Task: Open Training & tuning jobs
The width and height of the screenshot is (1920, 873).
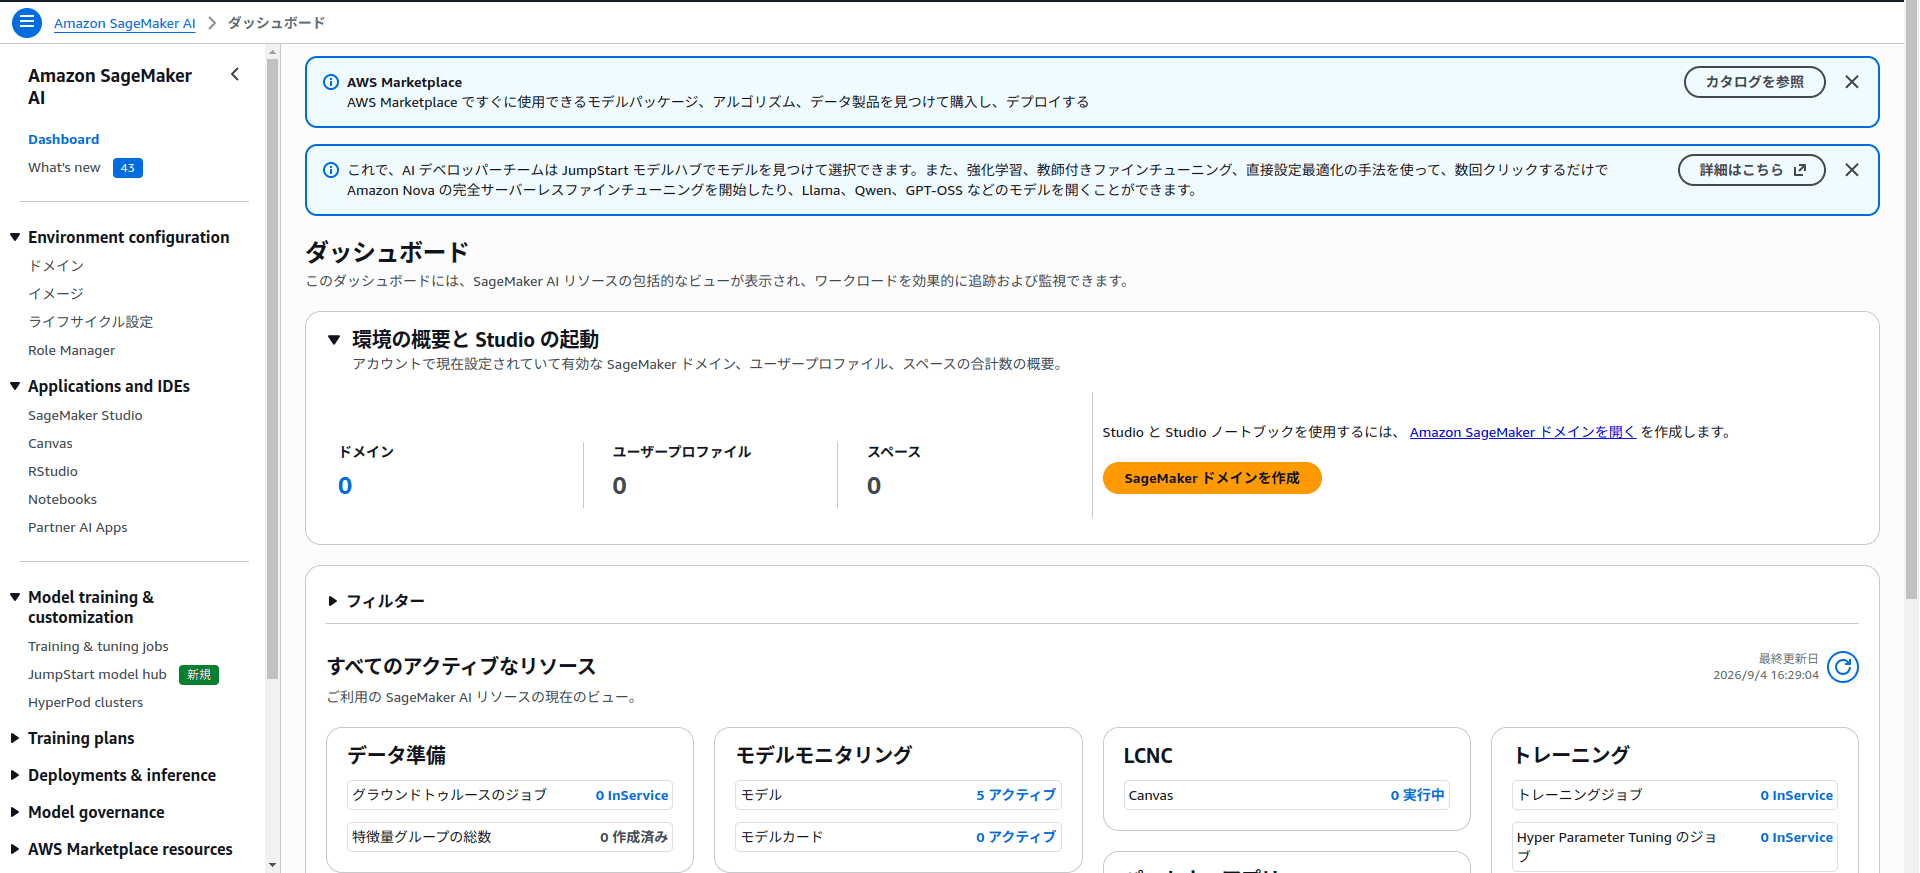Action: (98, 647)
